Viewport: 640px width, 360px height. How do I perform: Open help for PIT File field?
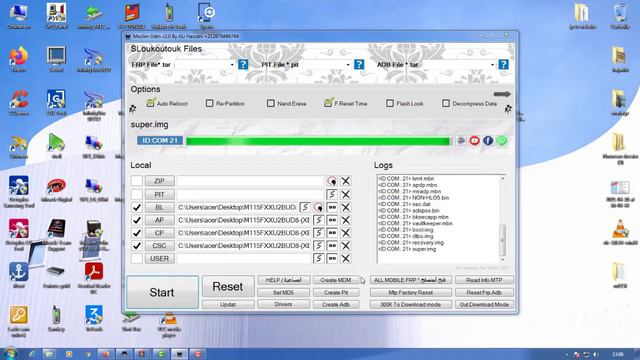tap(359, 64)
